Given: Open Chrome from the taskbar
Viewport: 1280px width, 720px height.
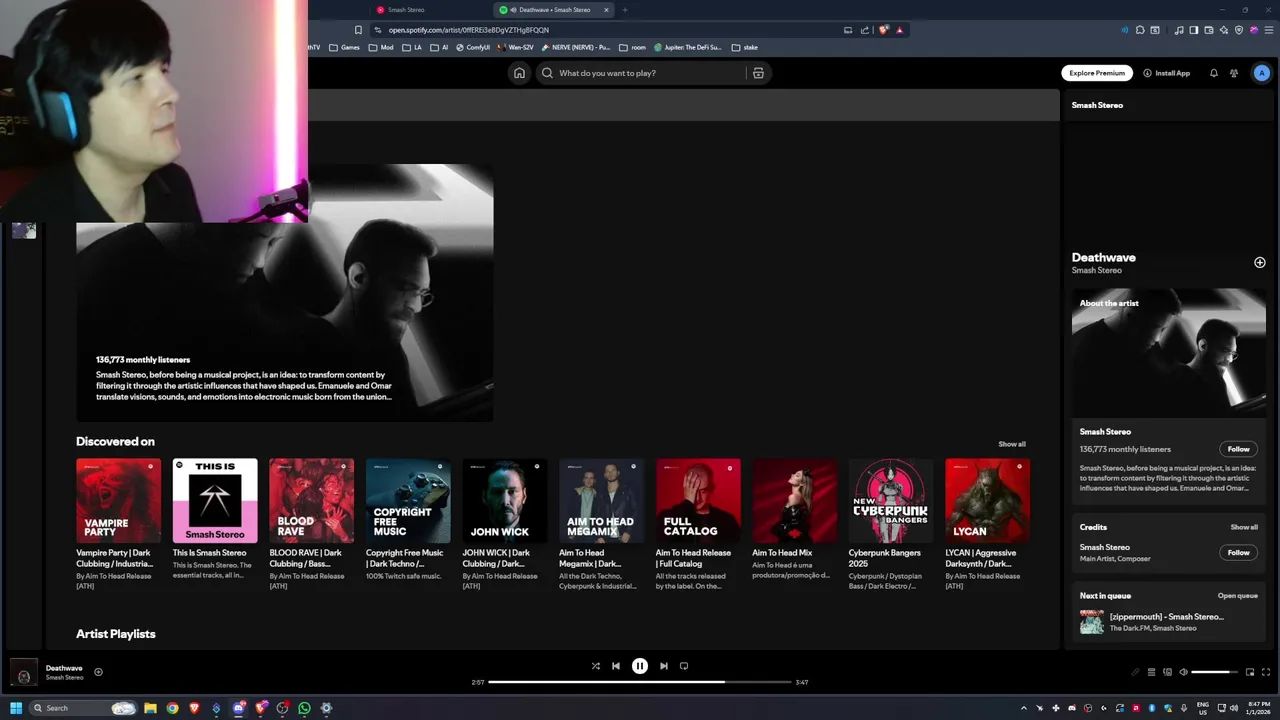Looking at the screenshot, I should point(172,708).
